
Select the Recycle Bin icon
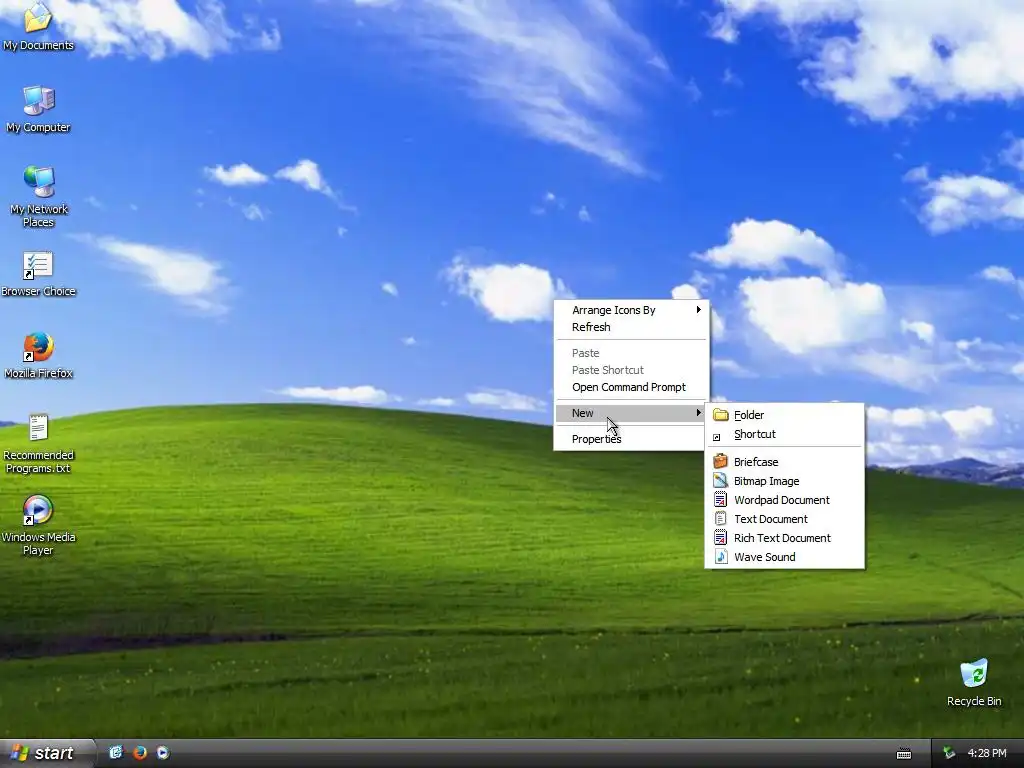(x=974, y=682)
